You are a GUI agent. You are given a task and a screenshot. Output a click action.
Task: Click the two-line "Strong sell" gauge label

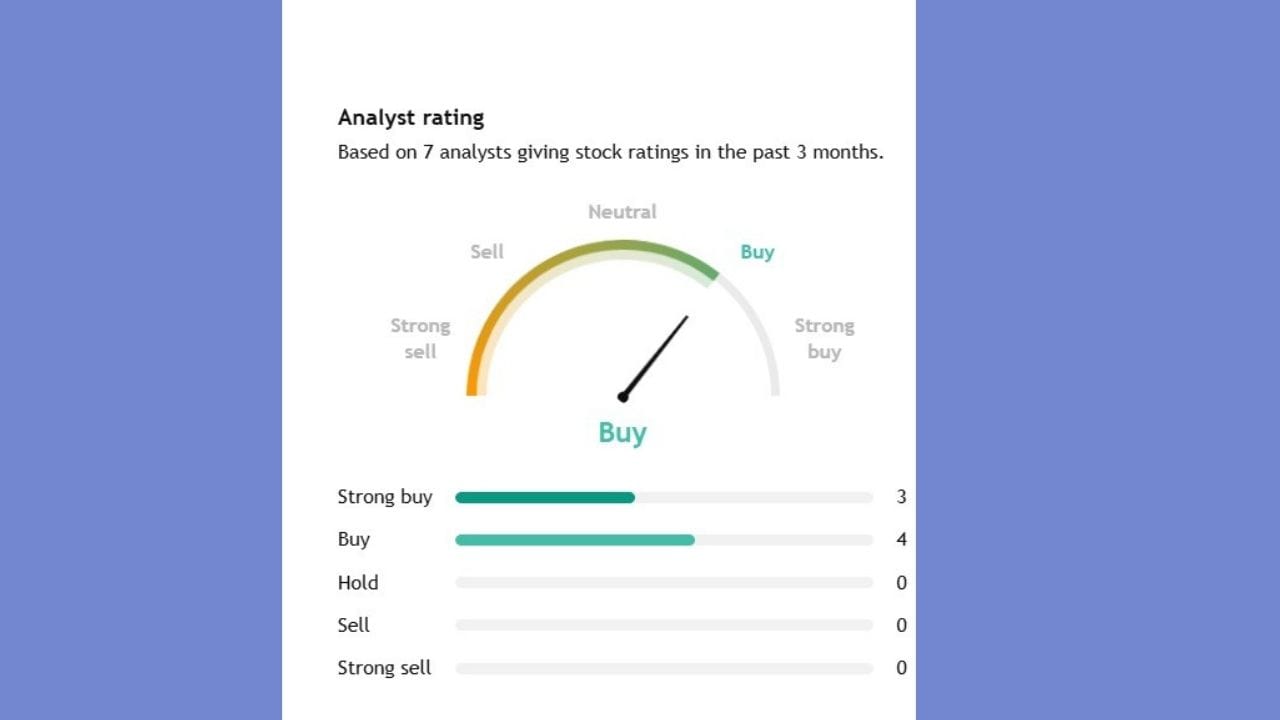pos(420,338)
